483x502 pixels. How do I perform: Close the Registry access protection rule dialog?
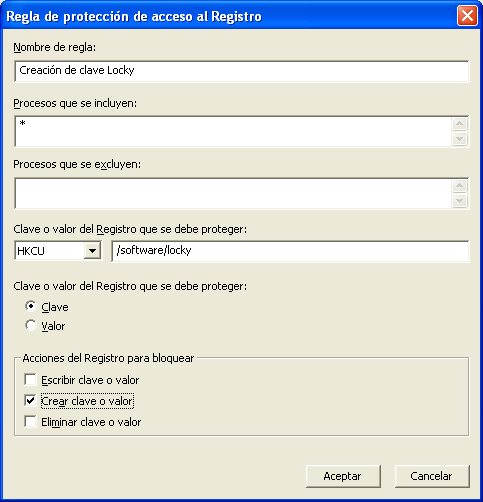coord(467,15)
